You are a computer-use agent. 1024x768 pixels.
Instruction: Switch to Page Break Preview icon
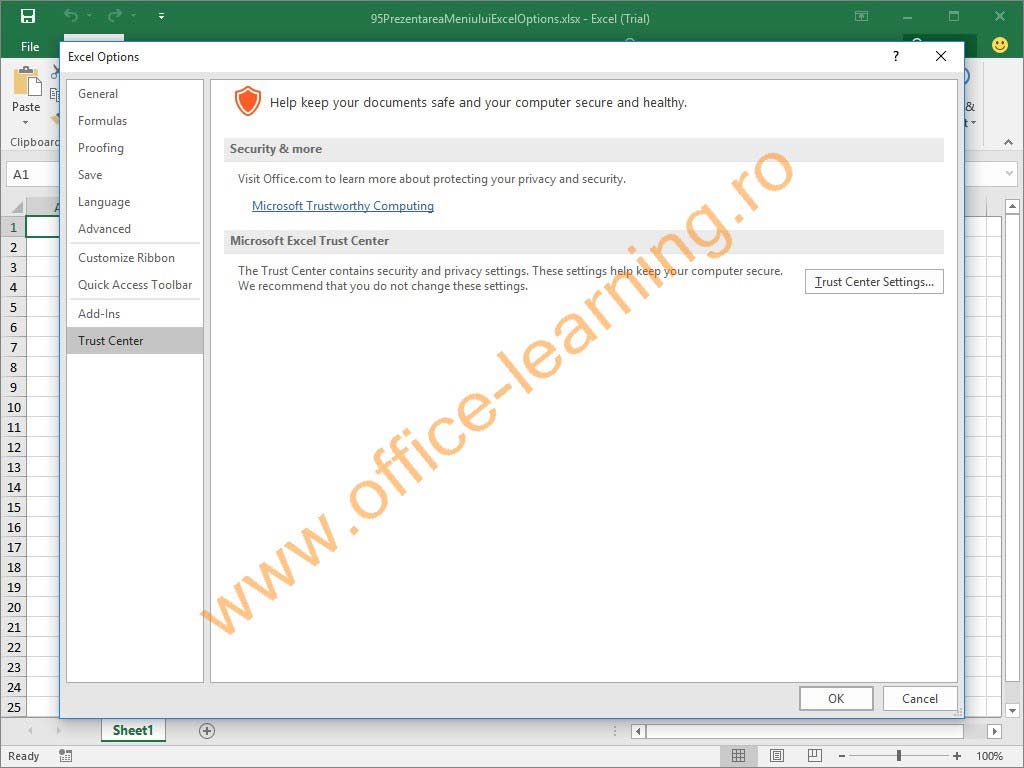click(814, 756)
